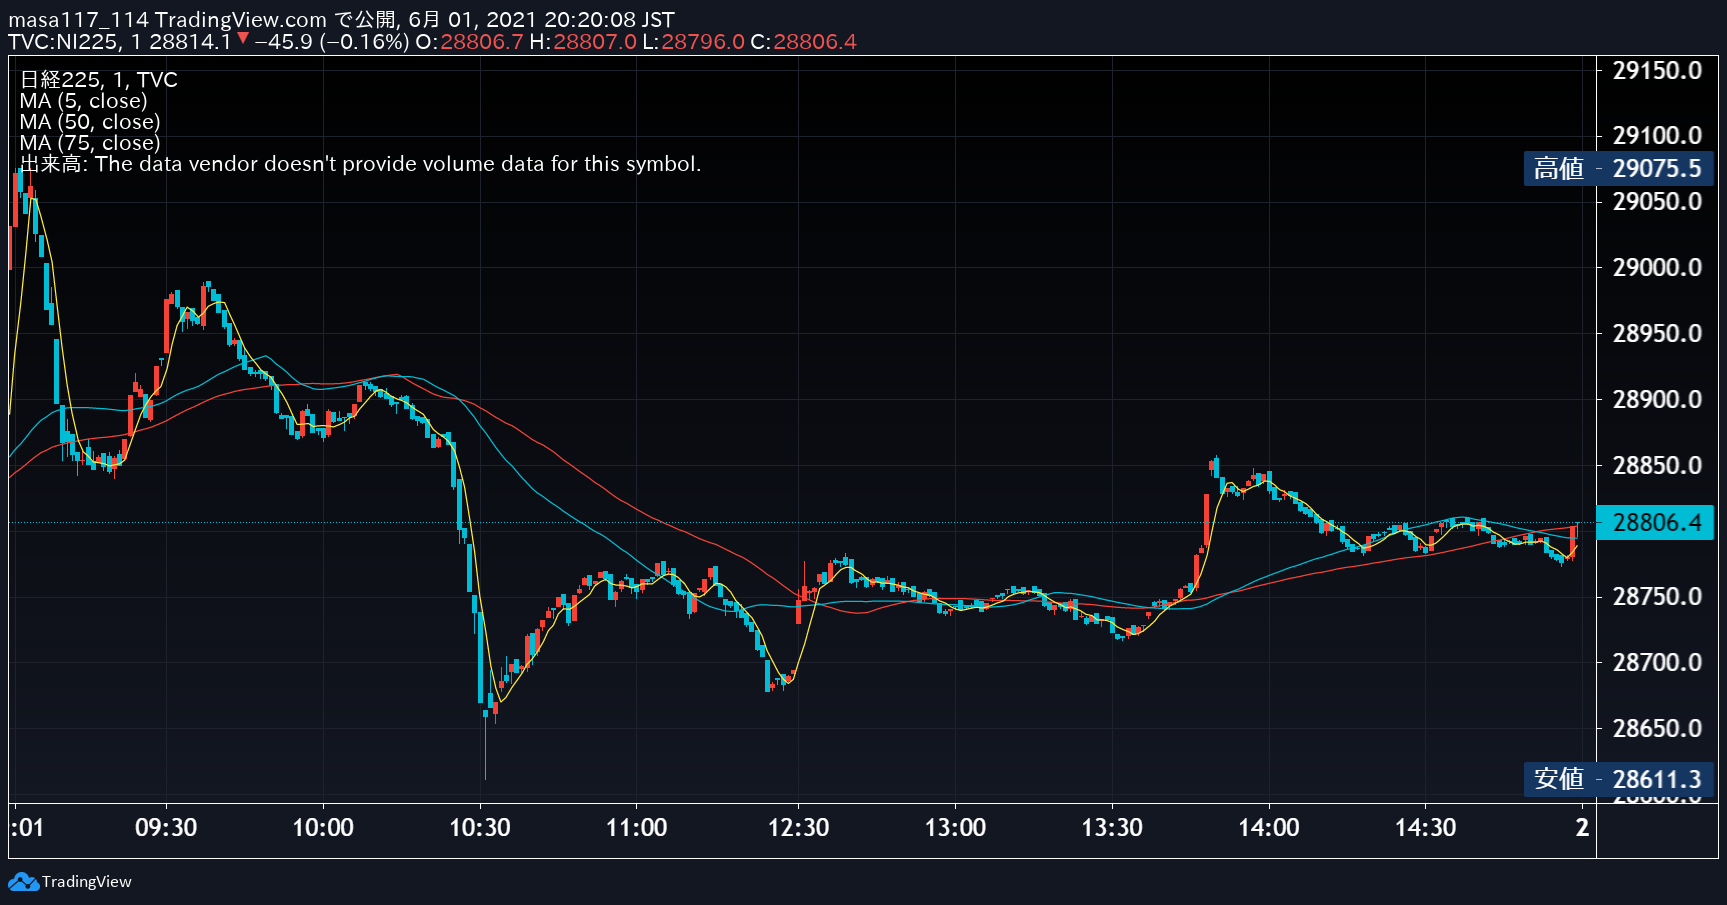
Task: Click the 29150.0 price axis value
Action: (1657, 70)
